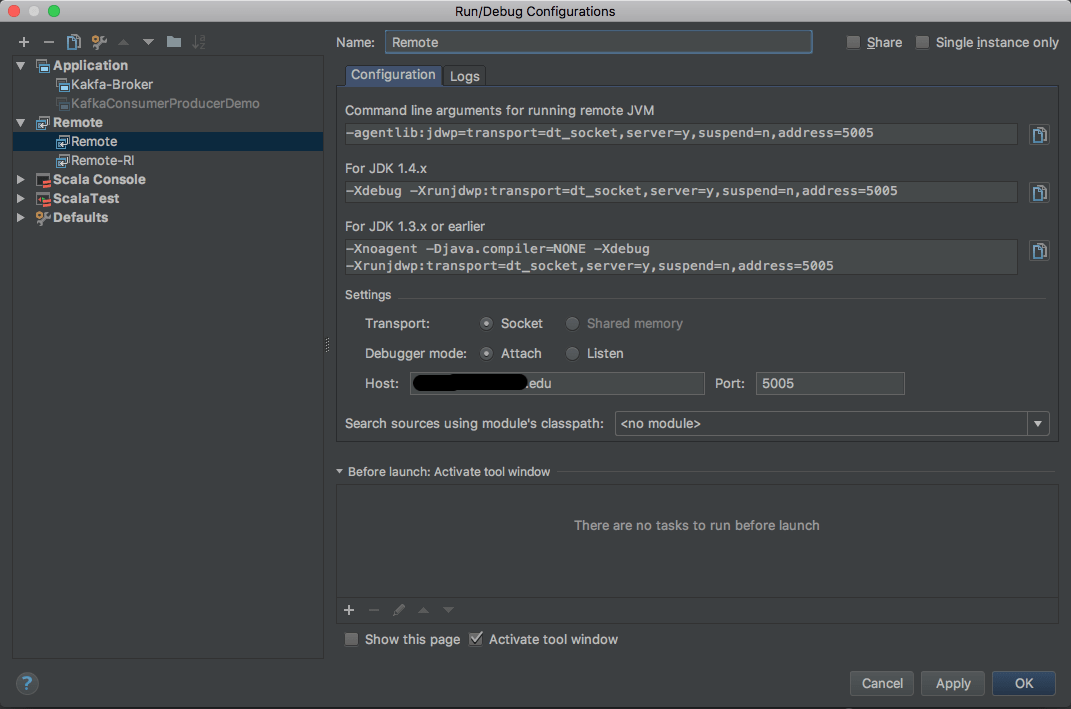The width and height of the screenshot is (1071, 709).
Task: Click the Apply button
Action: pyautogui.click(x=952, y=683)
